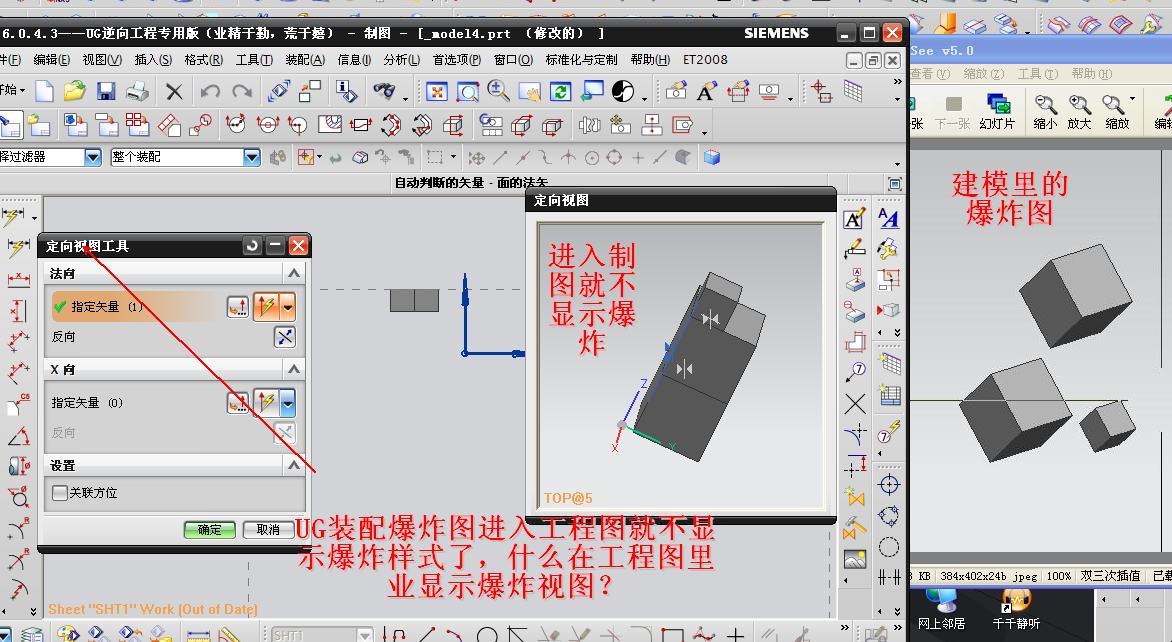1172x642 pixels.
Task: Open a part with the folder icon
Action: click(74, 91)
